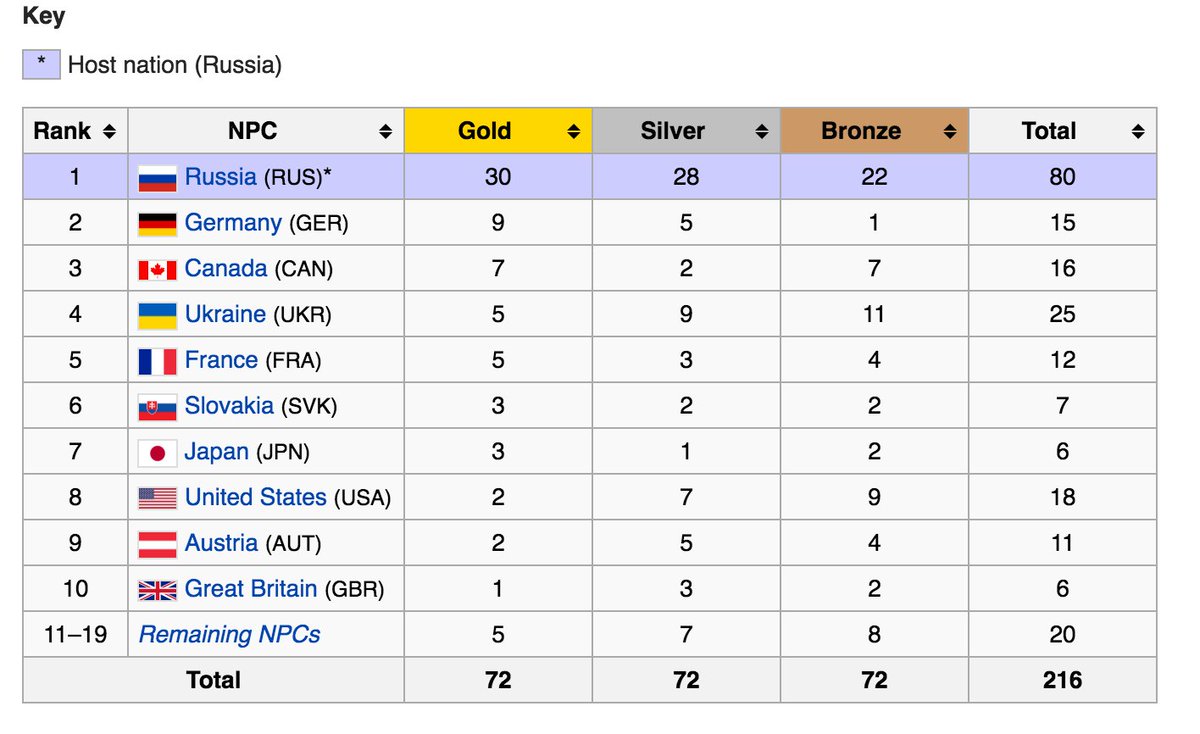Click Canada's total of 16

click(x=1062, y=269)
